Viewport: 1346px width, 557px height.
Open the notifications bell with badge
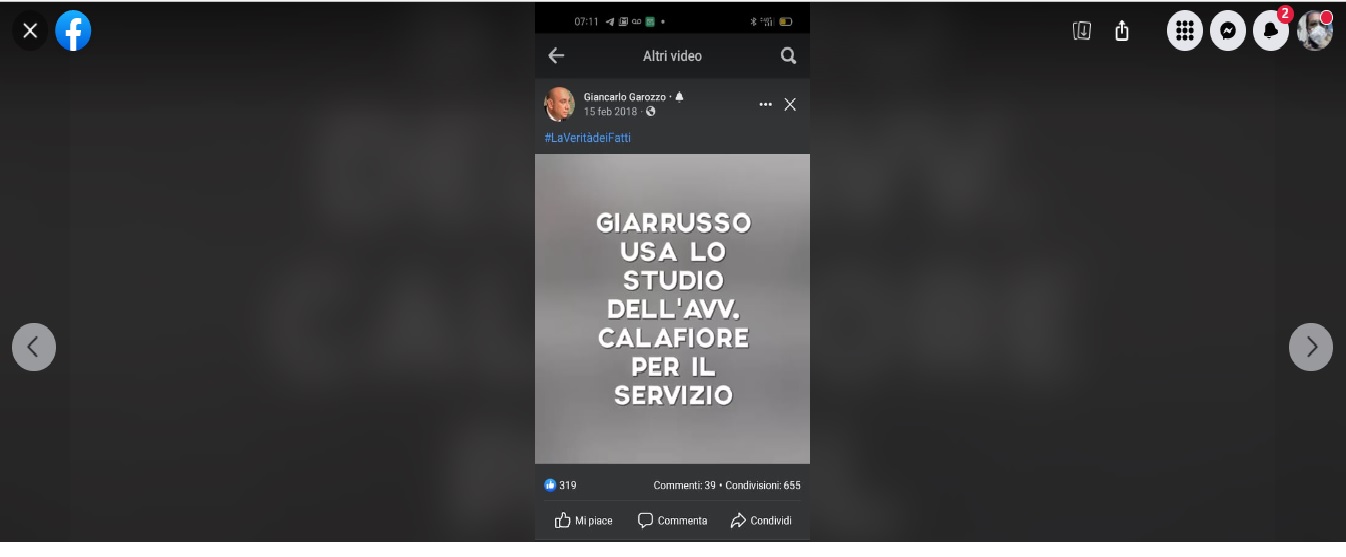[1271, 31]
